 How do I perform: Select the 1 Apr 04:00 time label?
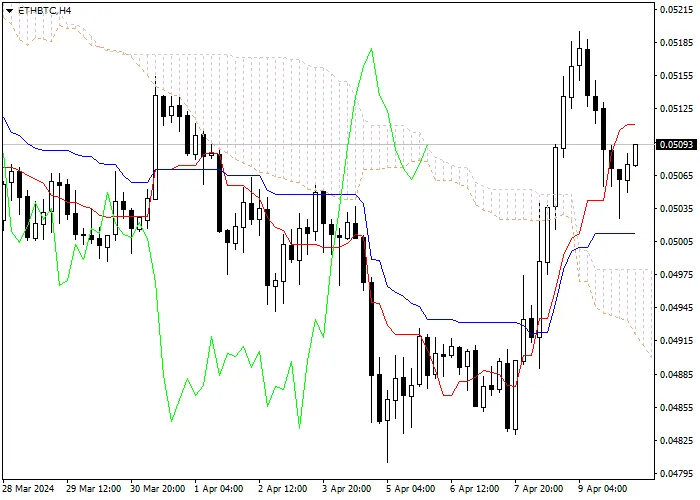tap(220, 489)
